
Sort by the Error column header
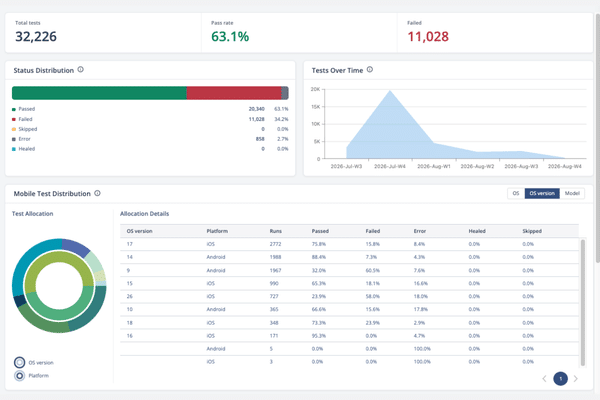(419, 231)
